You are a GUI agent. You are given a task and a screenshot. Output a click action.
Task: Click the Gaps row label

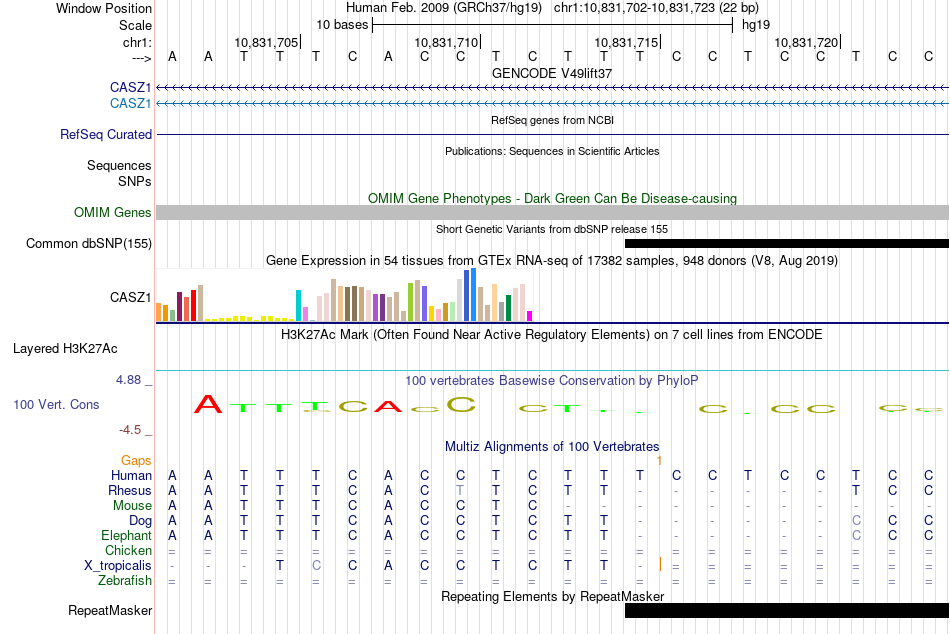click(x=136, y=461)
